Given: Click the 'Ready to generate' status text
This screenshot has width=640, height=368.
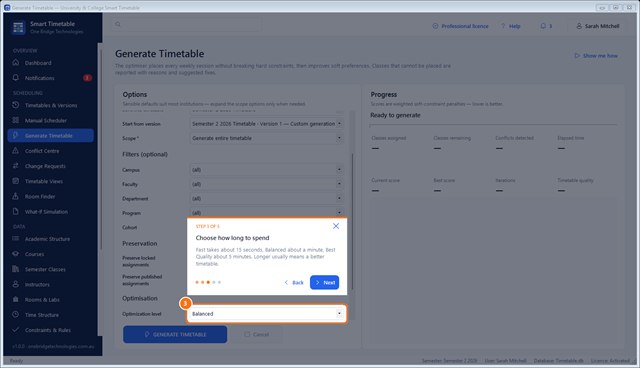Looking at the screenshot, I should (395, 115).
